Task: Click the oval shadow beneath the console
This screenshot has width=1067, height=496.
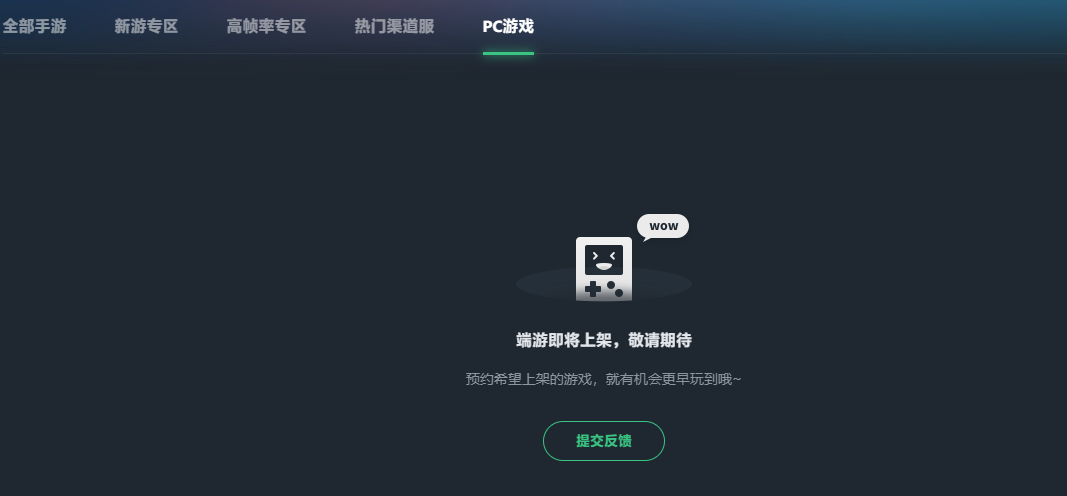Action: pos(604,284)
